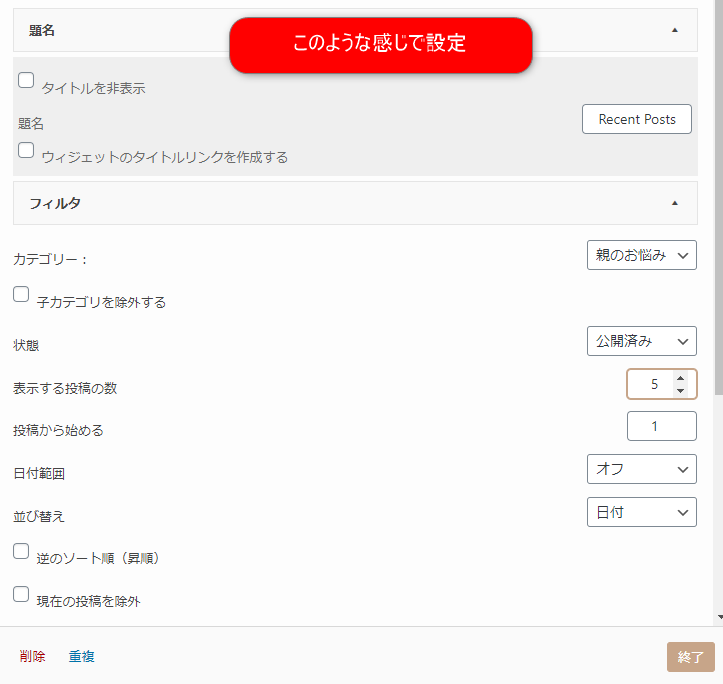Click the 並び替え label
Image resolution: width=723 pixels, height=684 pixels.
click(39, 516)
